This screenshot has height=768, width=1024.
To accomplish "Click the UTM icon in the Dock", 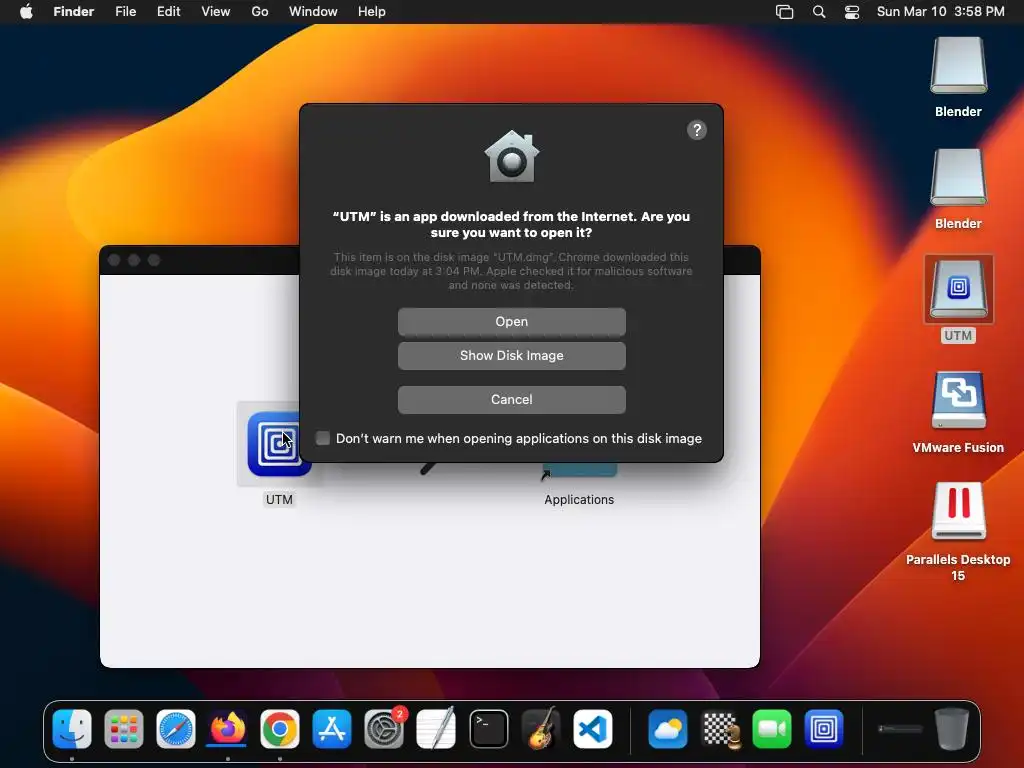I will pos(824,729).
